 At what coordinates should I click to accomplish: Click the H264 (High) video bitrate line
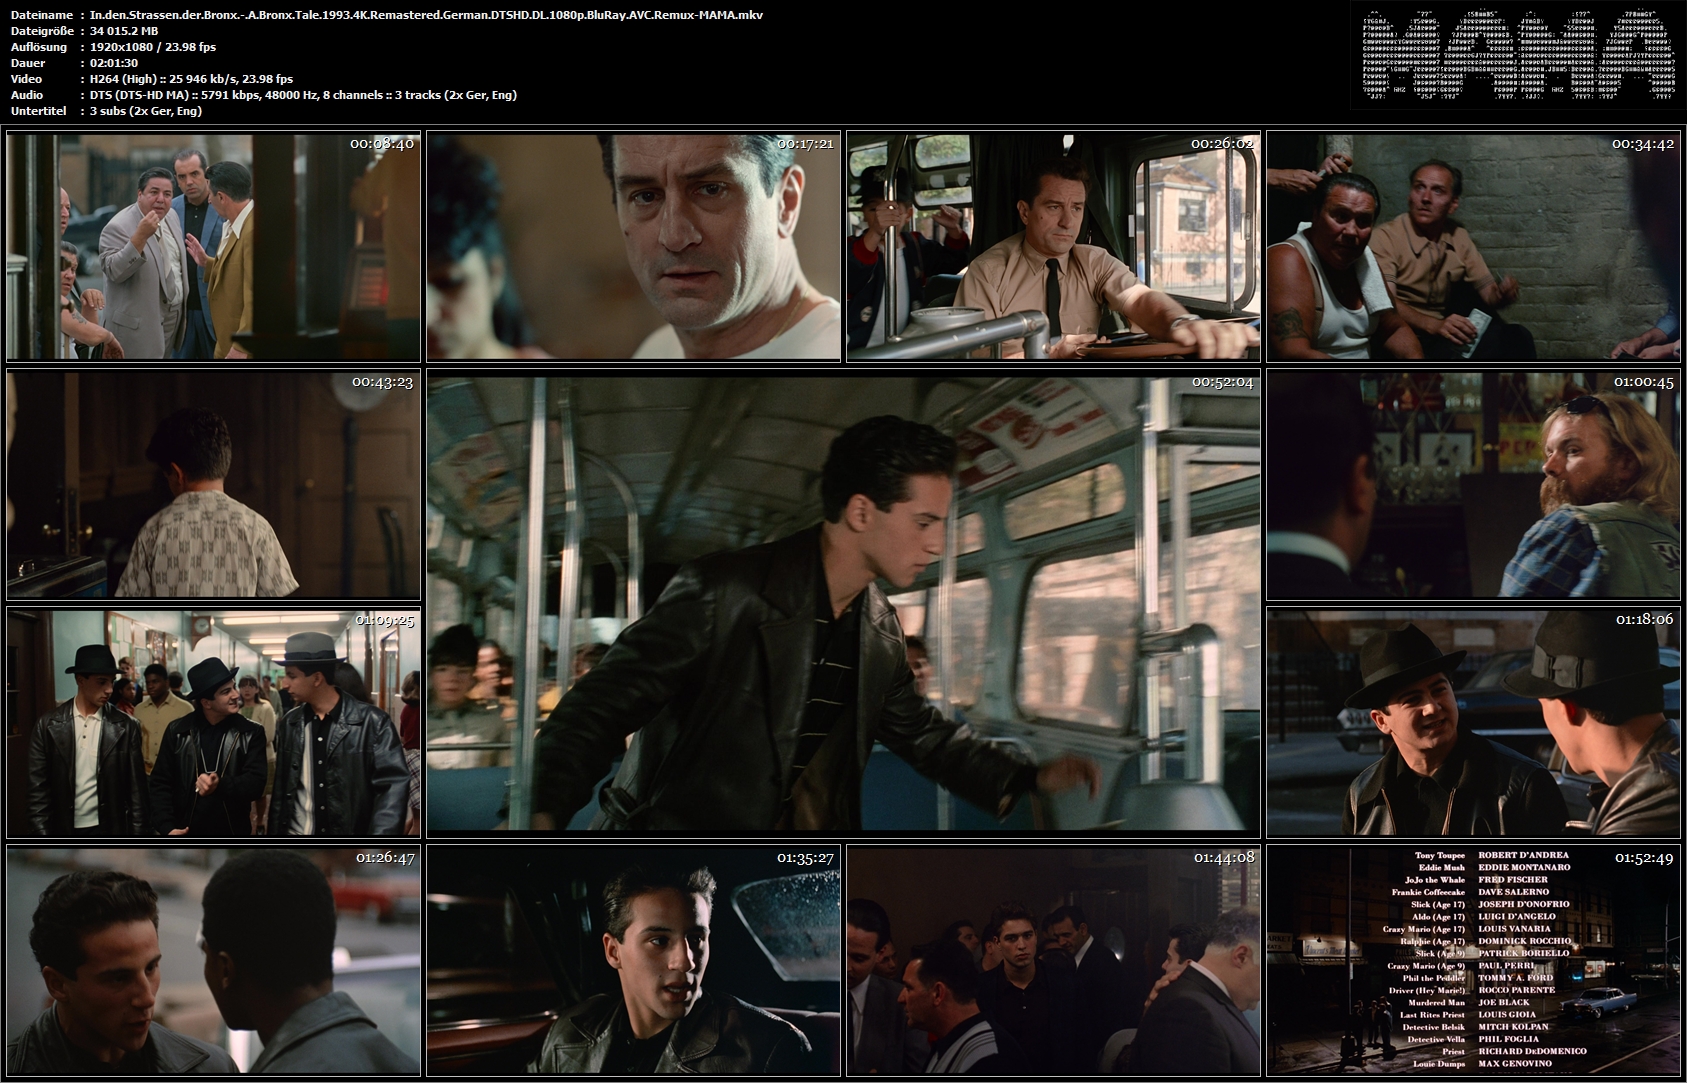click(x=191, y=79)
